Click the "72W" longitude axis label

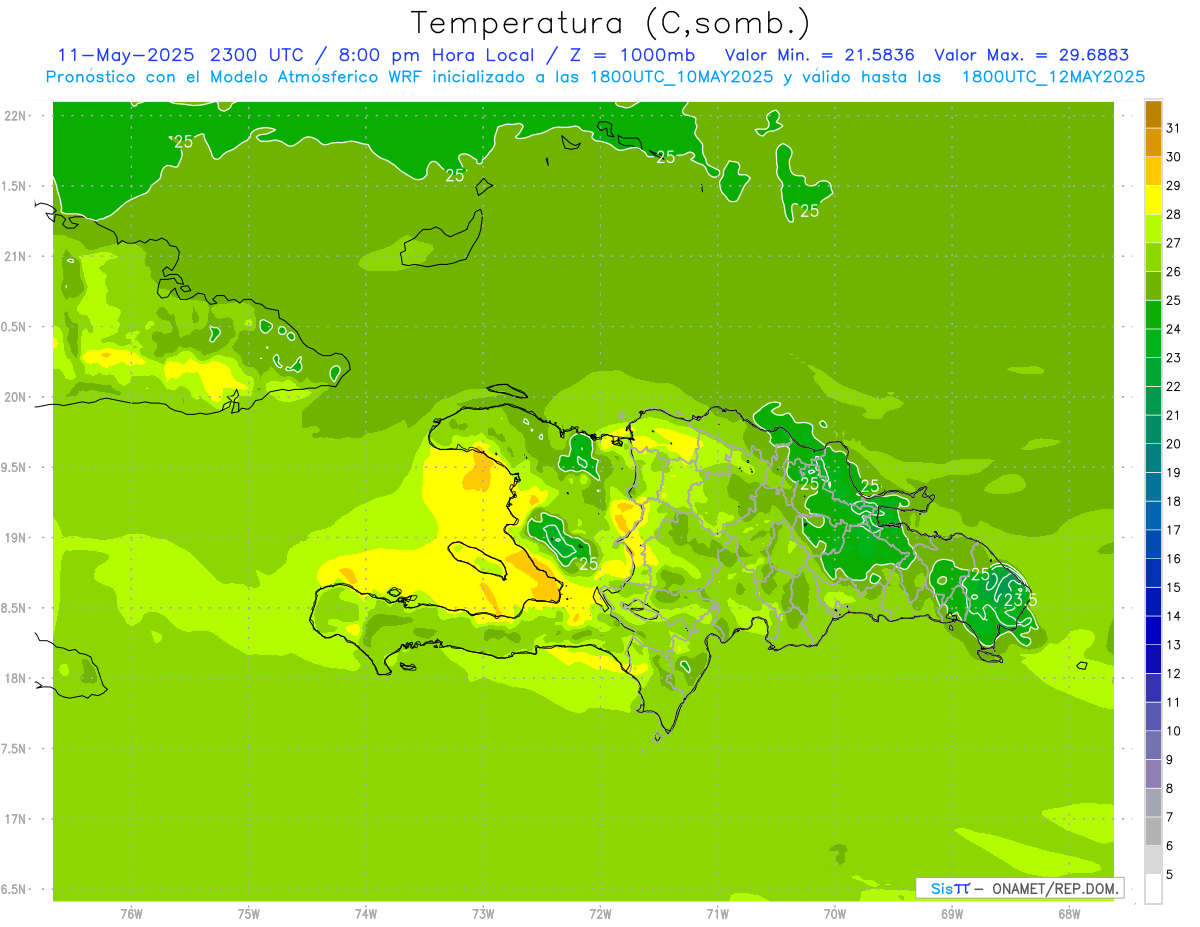click(600, 914)
